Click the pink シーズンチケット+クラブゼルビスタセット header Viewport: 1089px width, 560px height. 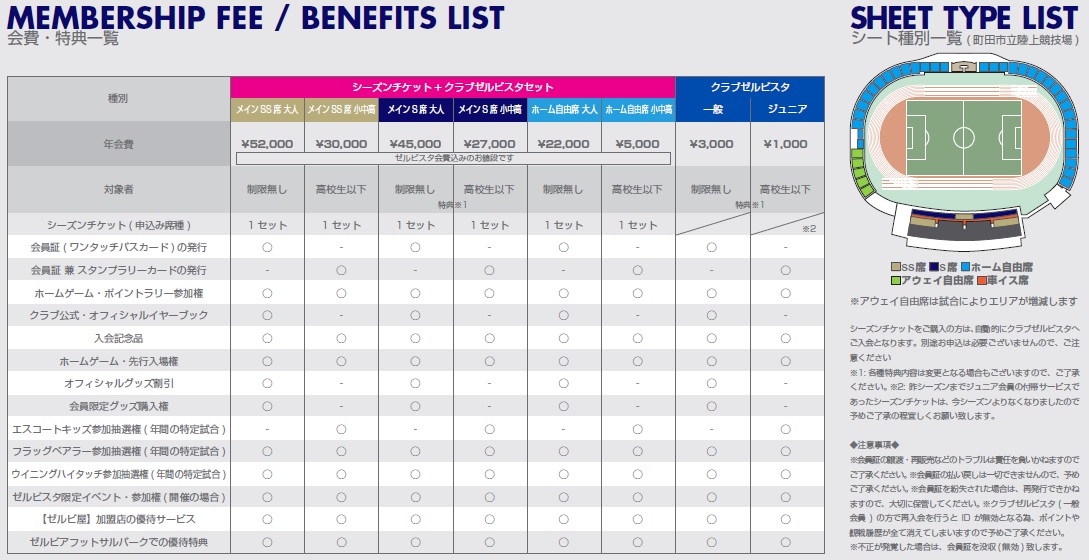pyautogui.click(x=452, y=86)
